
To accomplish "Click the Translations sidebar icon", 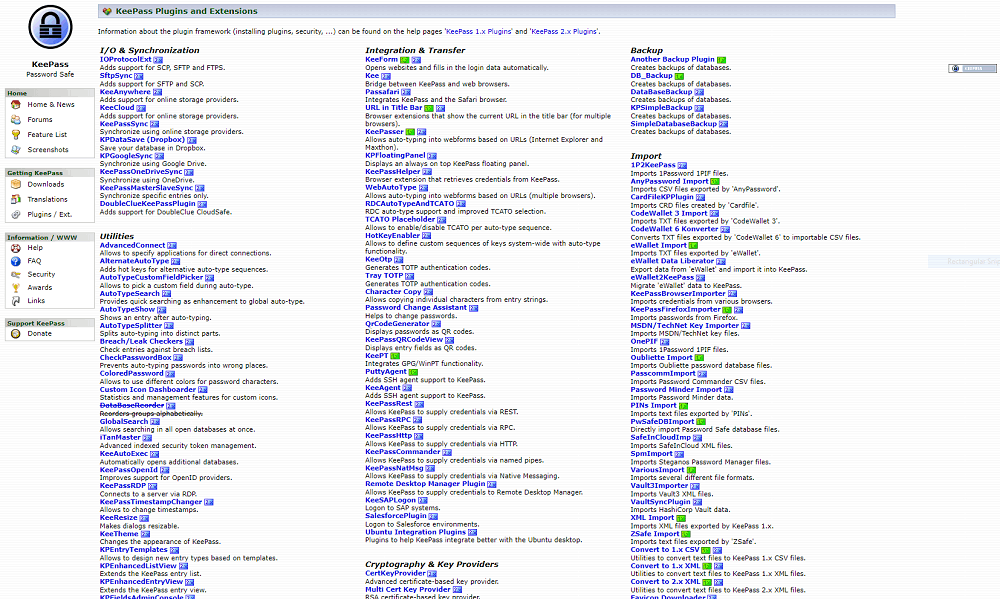I will 16,199.
